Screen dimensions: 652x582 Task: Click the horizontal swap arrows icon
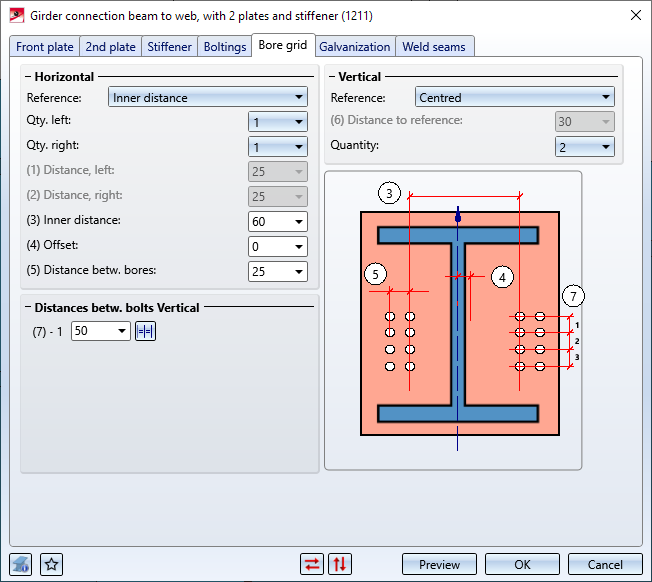click(x=313, y=564)
